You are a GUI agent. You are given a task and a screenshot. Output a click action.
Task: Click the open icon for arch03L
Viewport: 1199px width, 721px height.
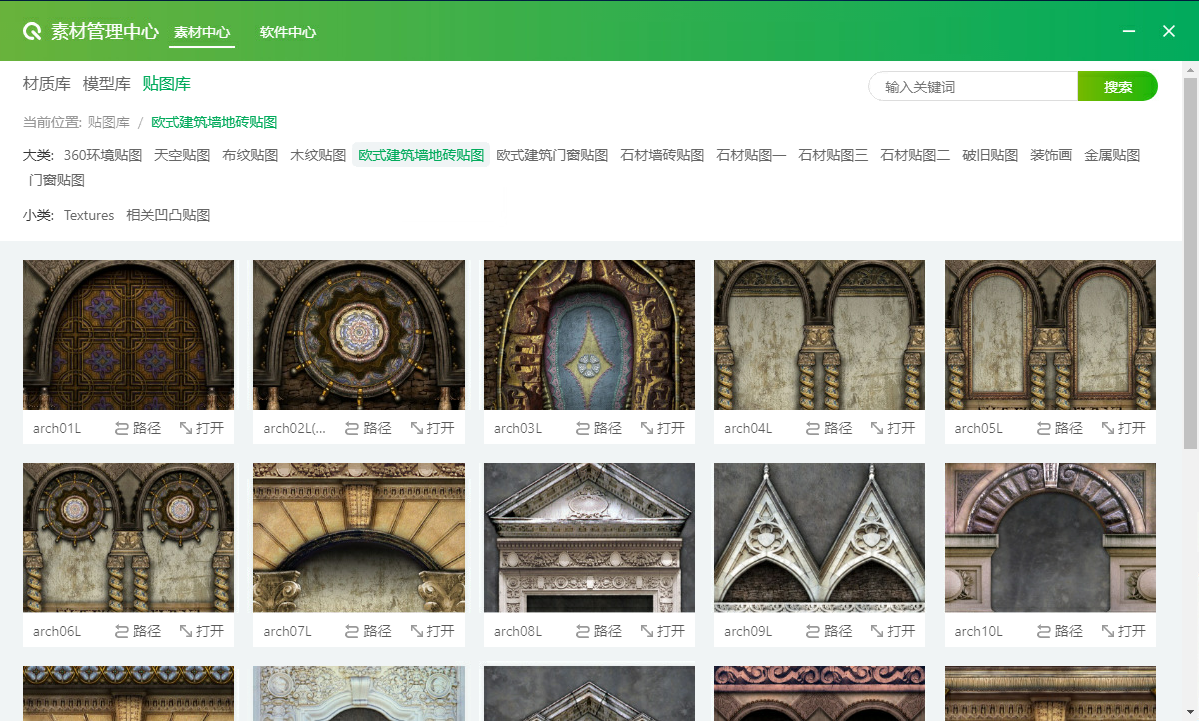(647, 428)
